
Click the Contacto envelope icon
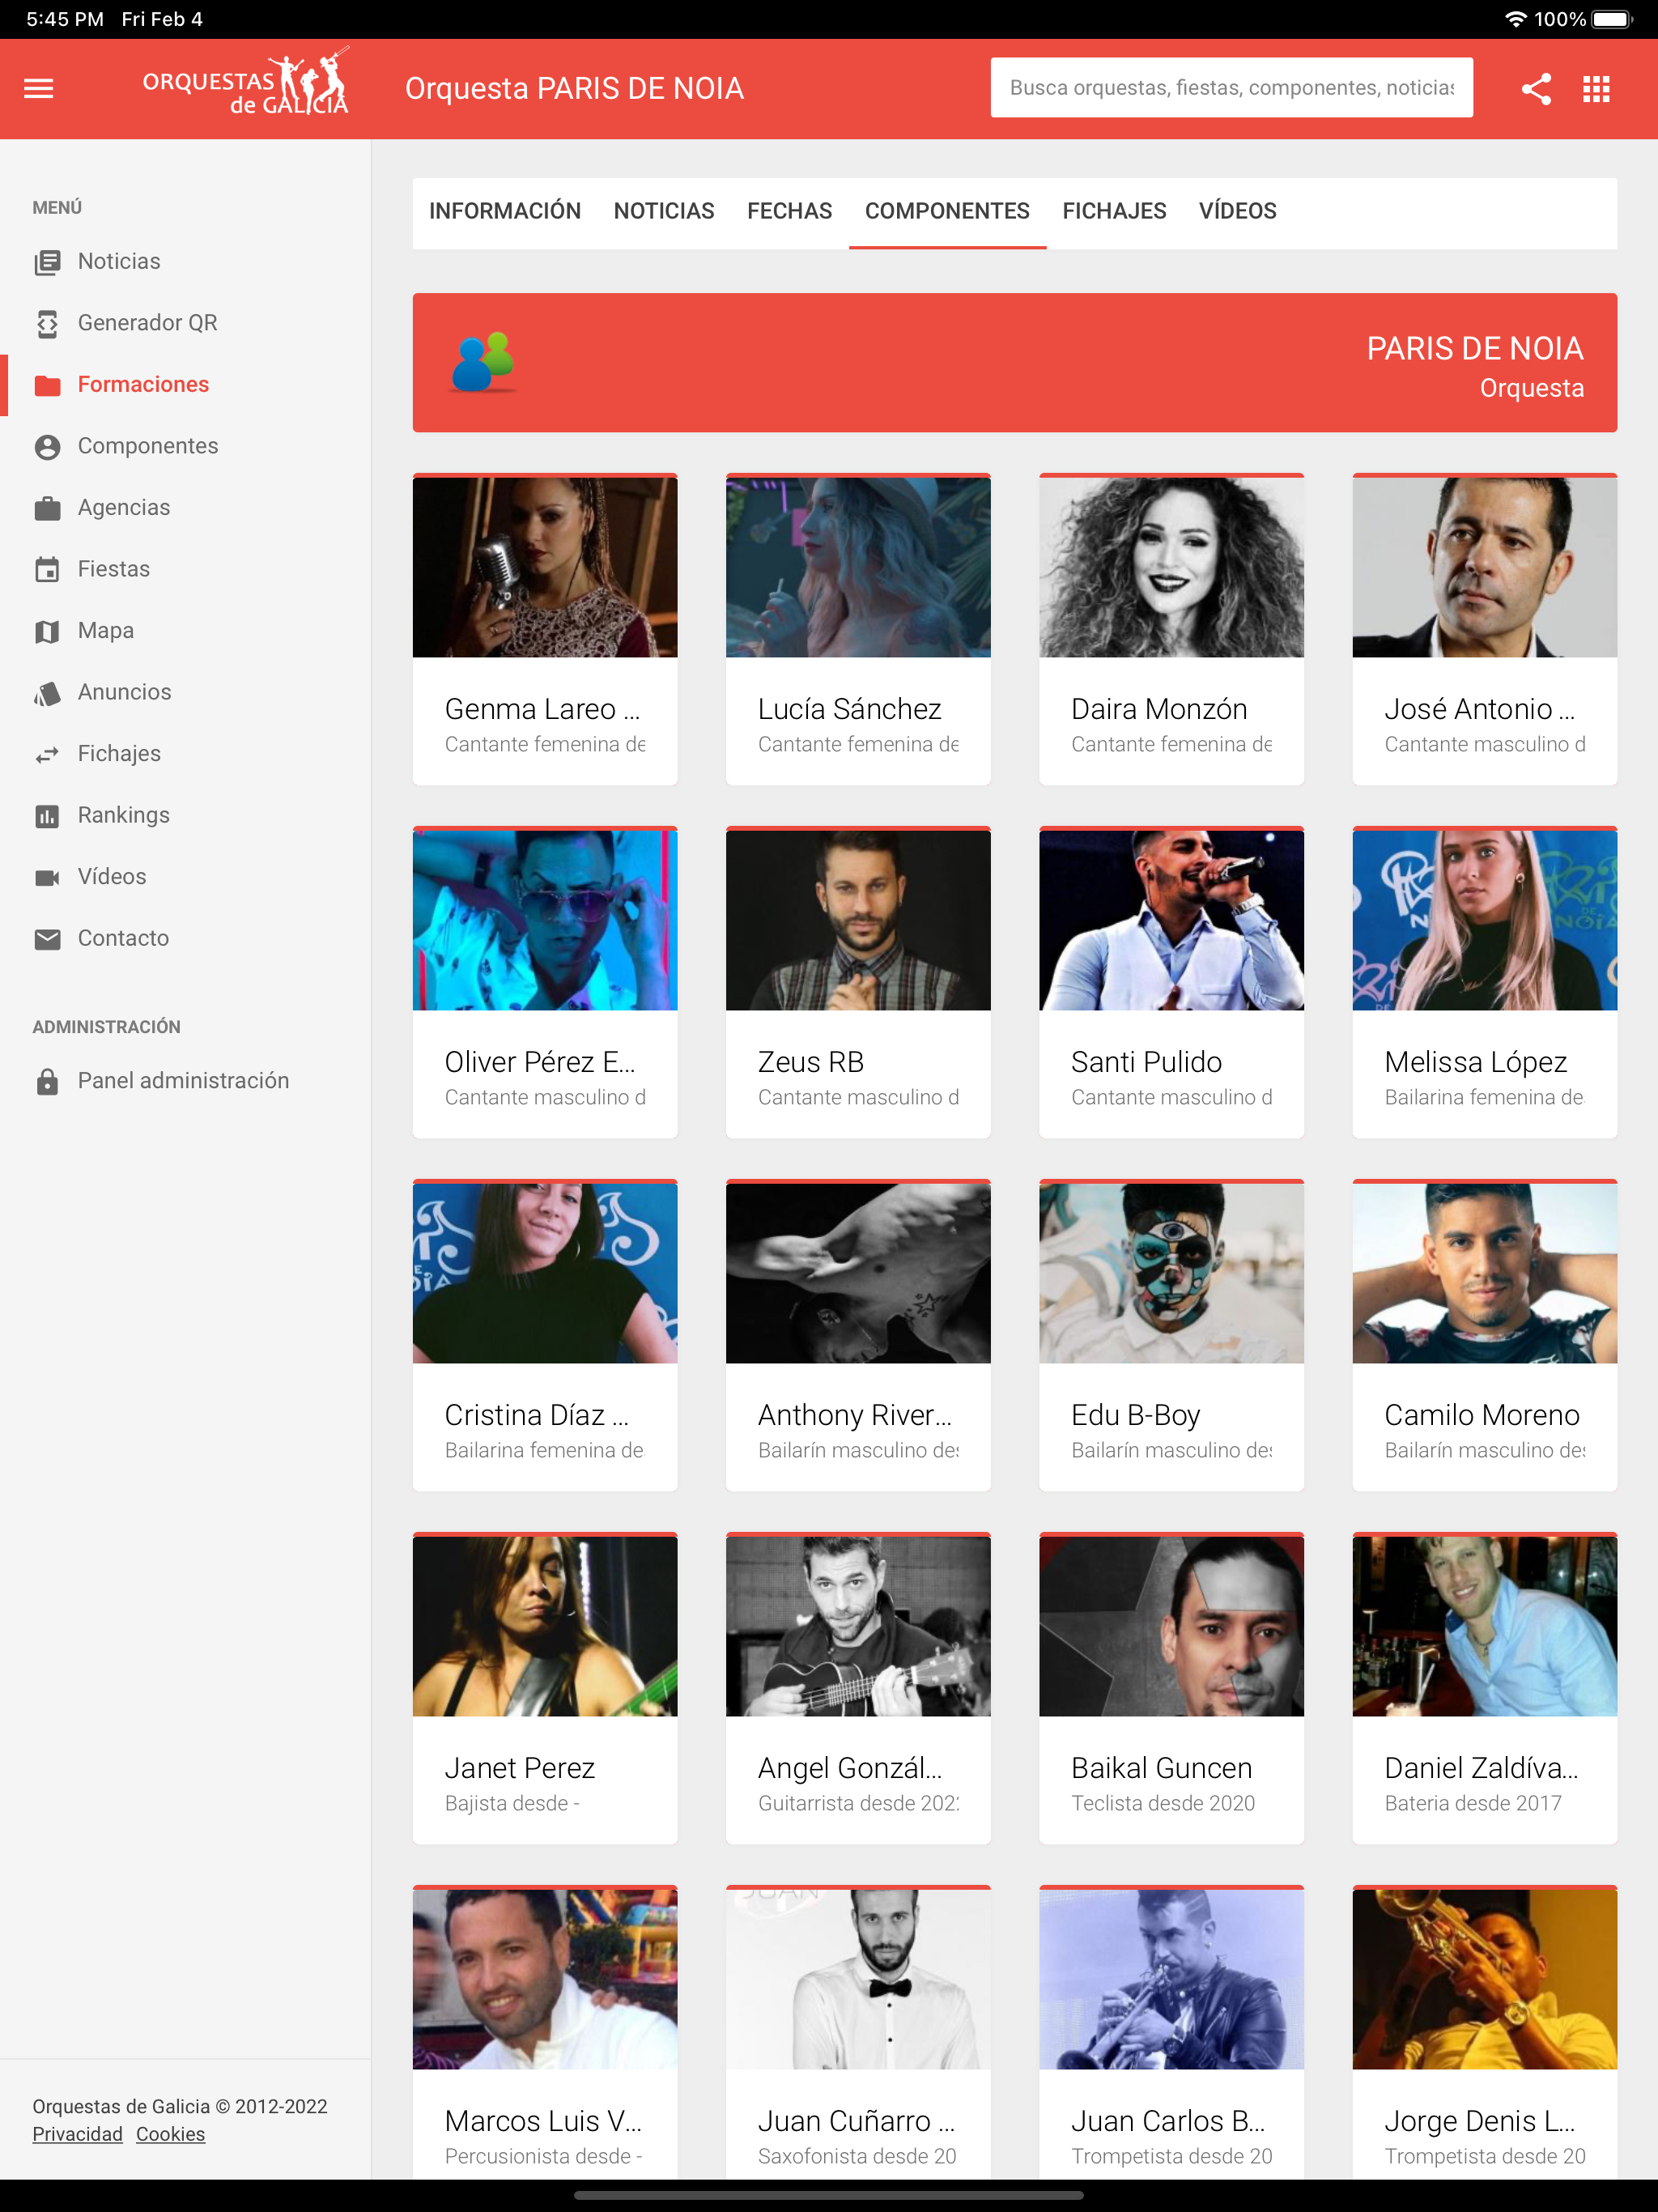coord(47,939)
